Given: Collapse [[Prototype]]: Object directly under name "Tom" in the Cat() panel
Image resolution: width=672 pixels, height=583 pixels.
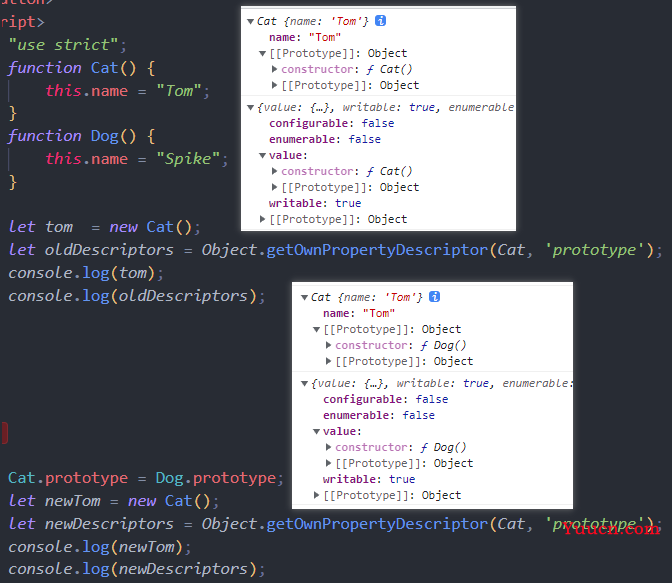Looking at the screenshot, I should 263,54.
